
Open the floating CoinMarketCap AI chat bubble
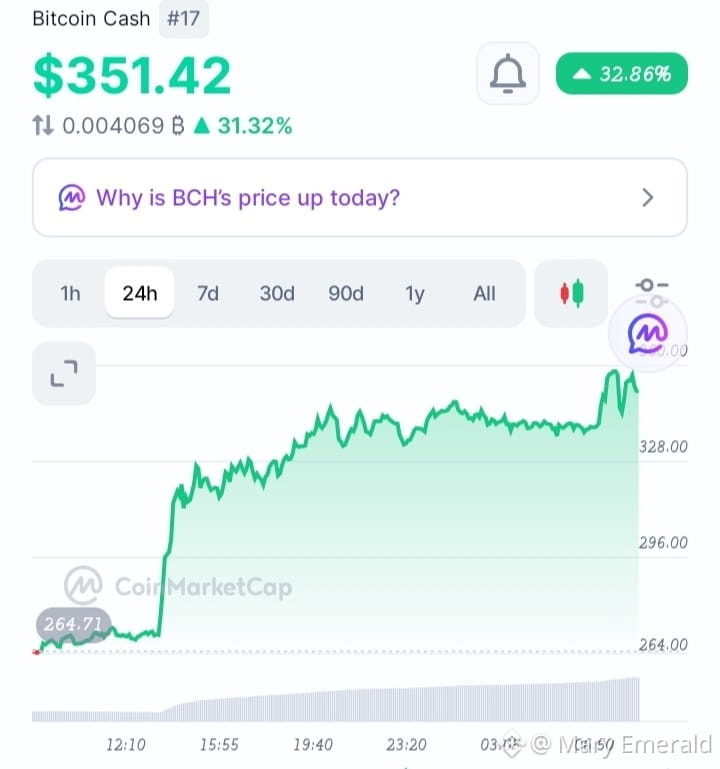647,333
